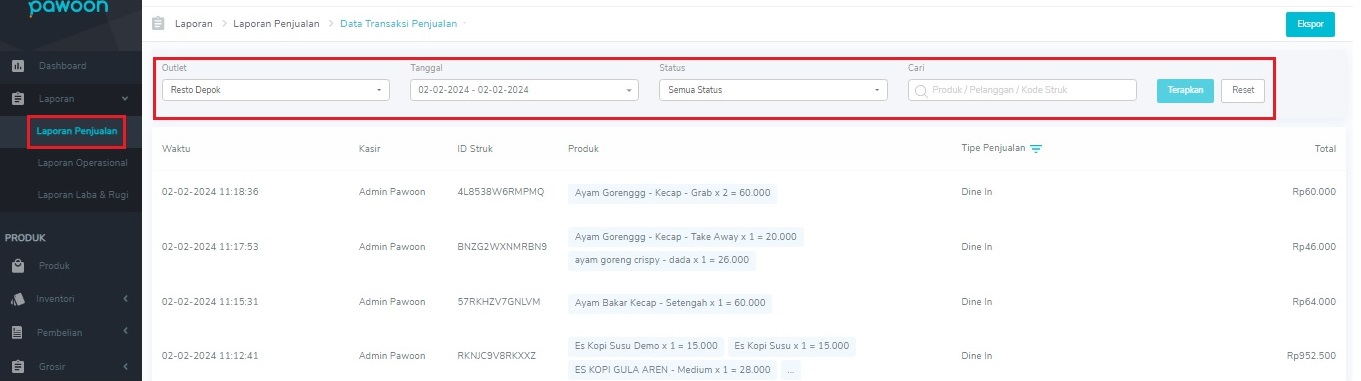Click the Rp46.000 total
The height and width of the screenshot is (381, 1361).
tap(1314, 246)
